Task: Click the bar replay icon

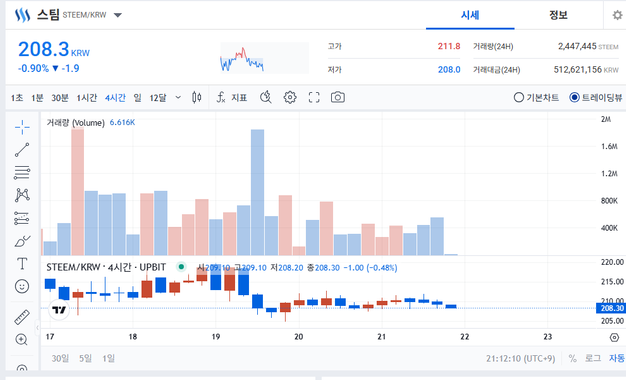Action: [x=266, y=97]
